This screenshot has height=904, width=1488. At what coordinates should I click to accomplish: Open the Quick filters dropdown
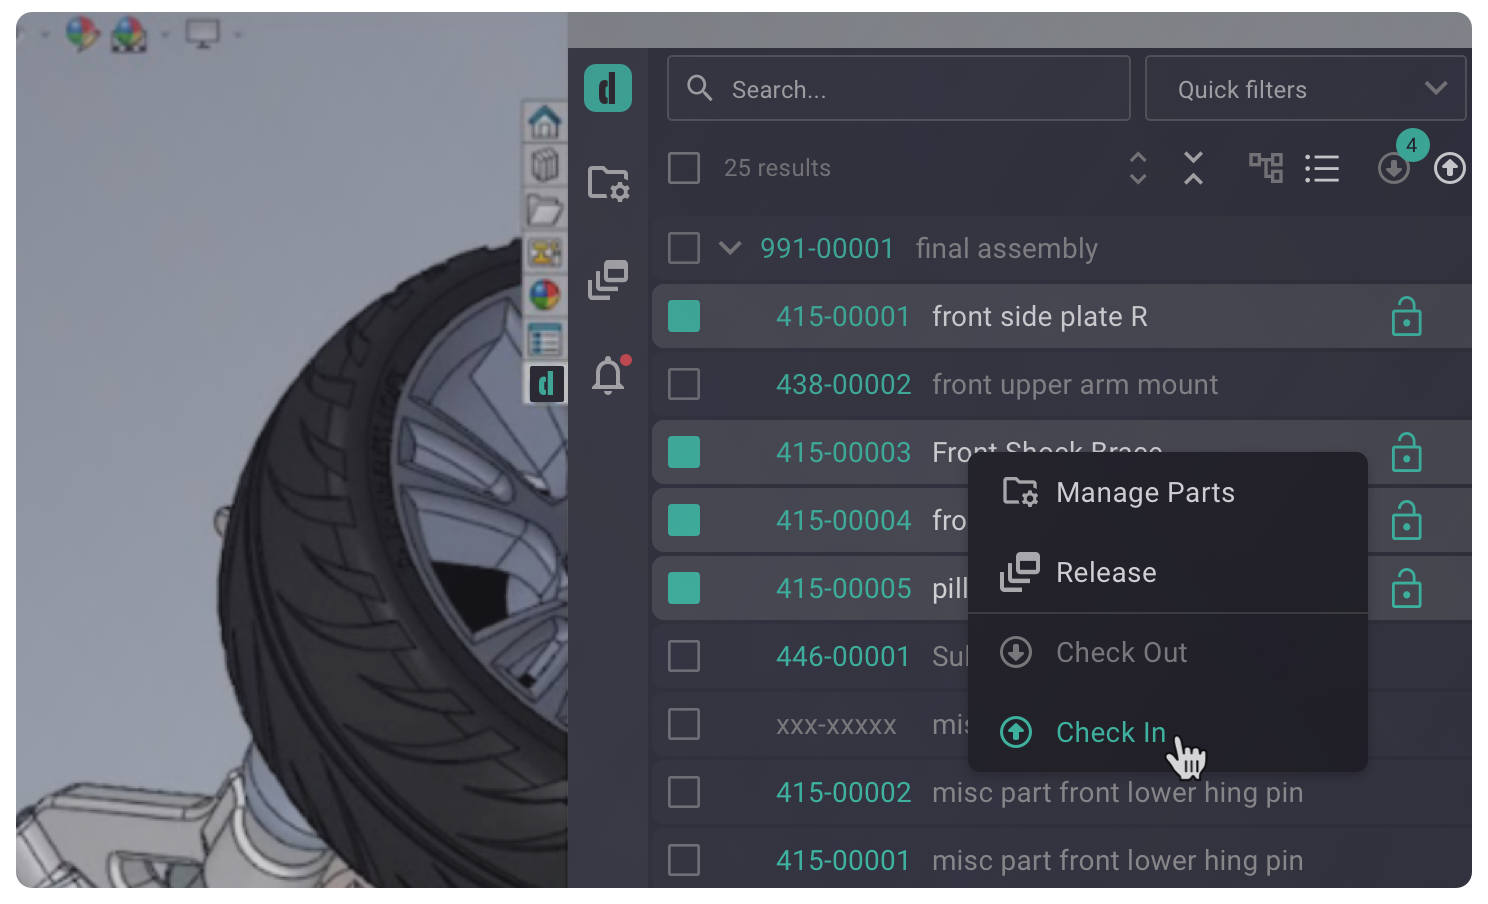(1305, 89)
